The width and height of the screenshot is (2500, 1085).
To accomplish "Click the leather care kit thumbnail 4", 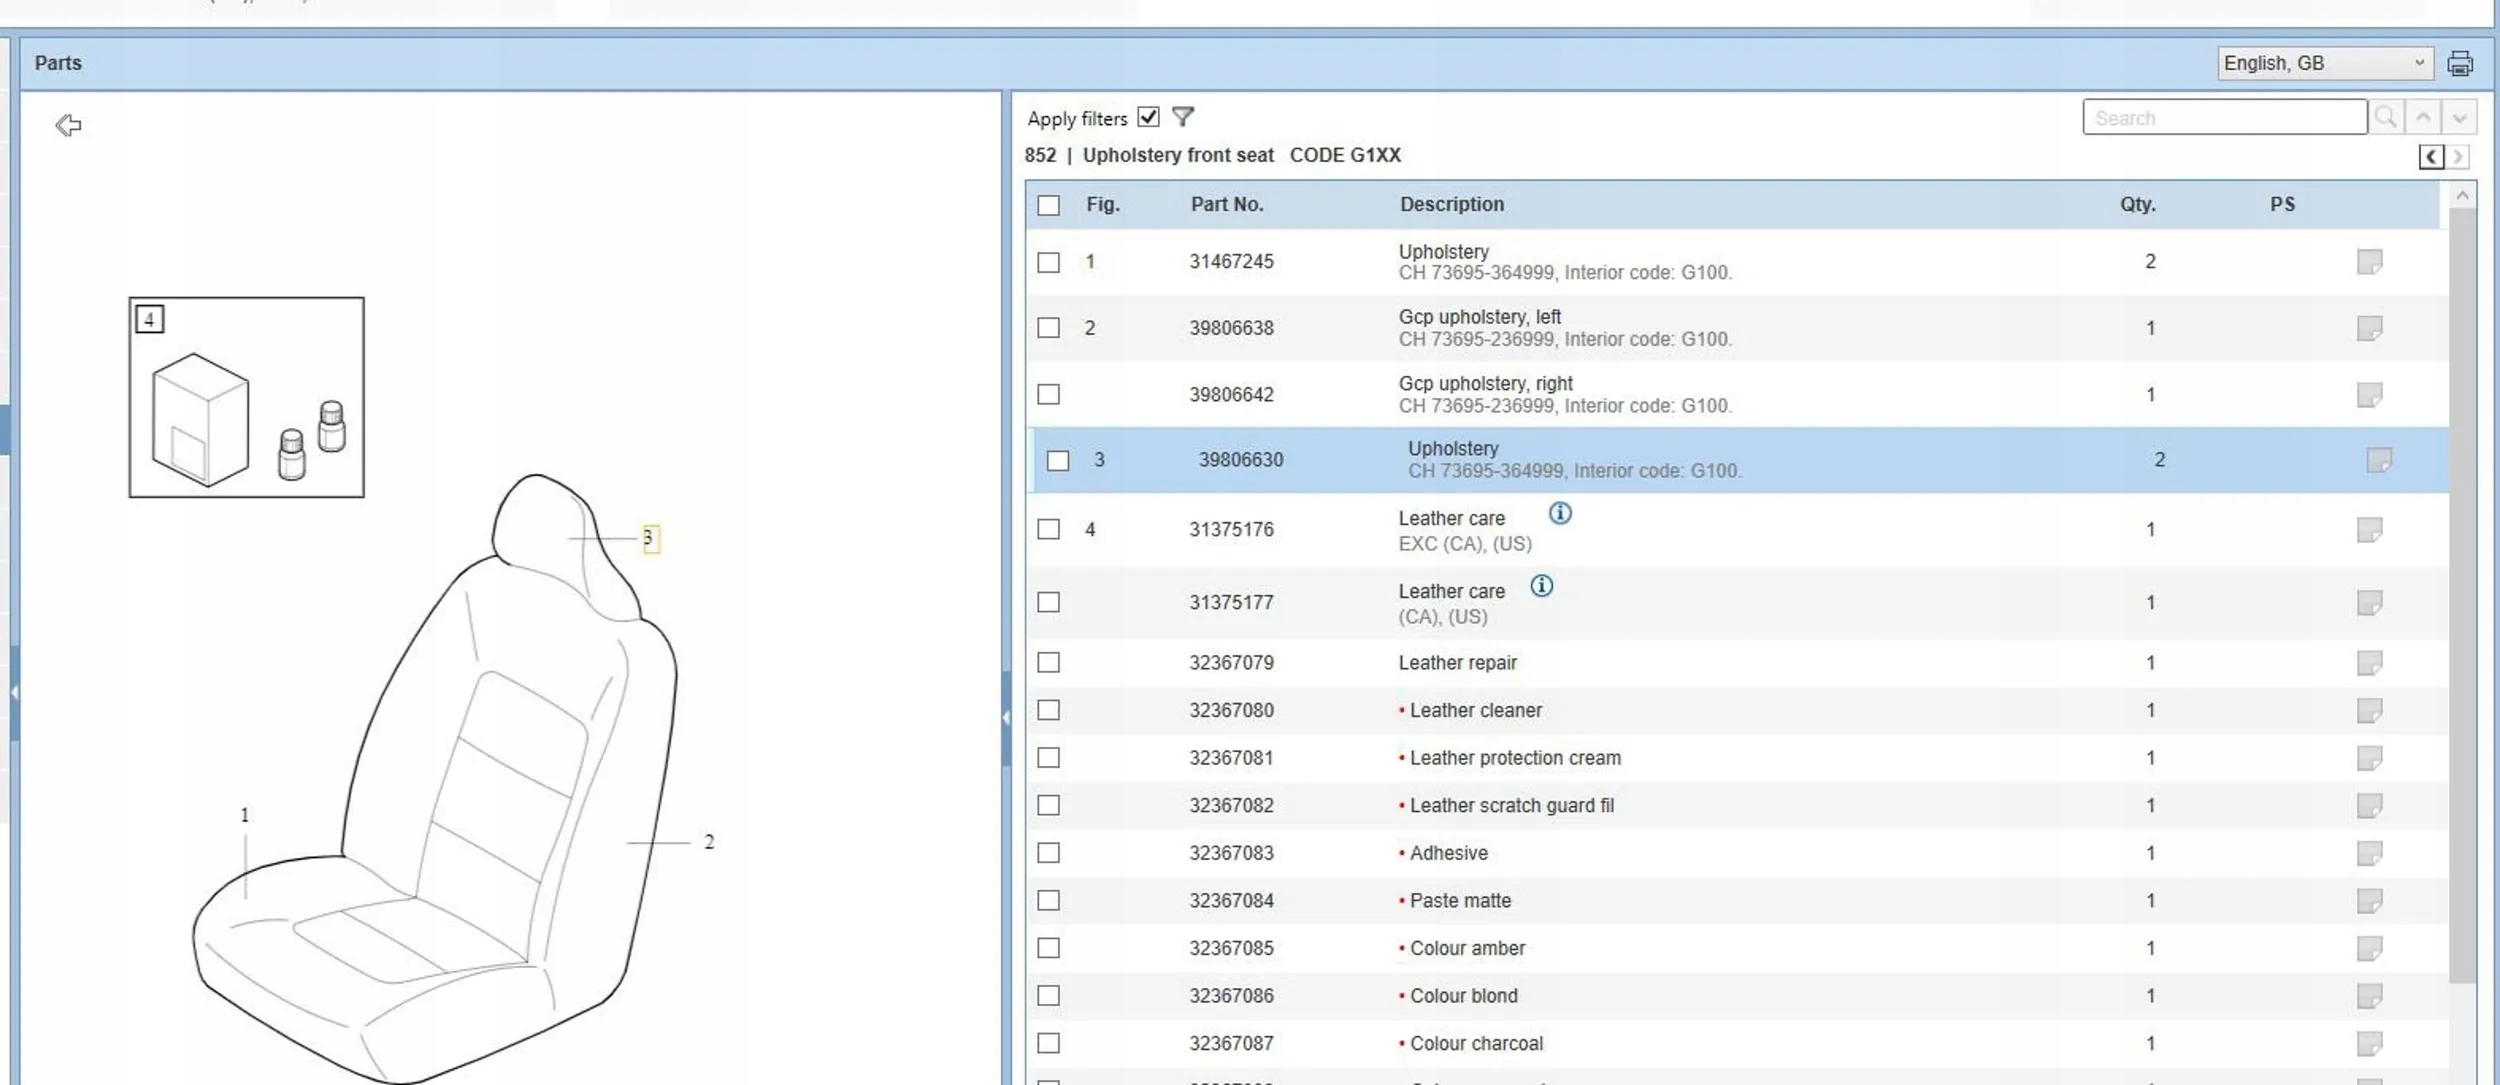I will 246,397.
